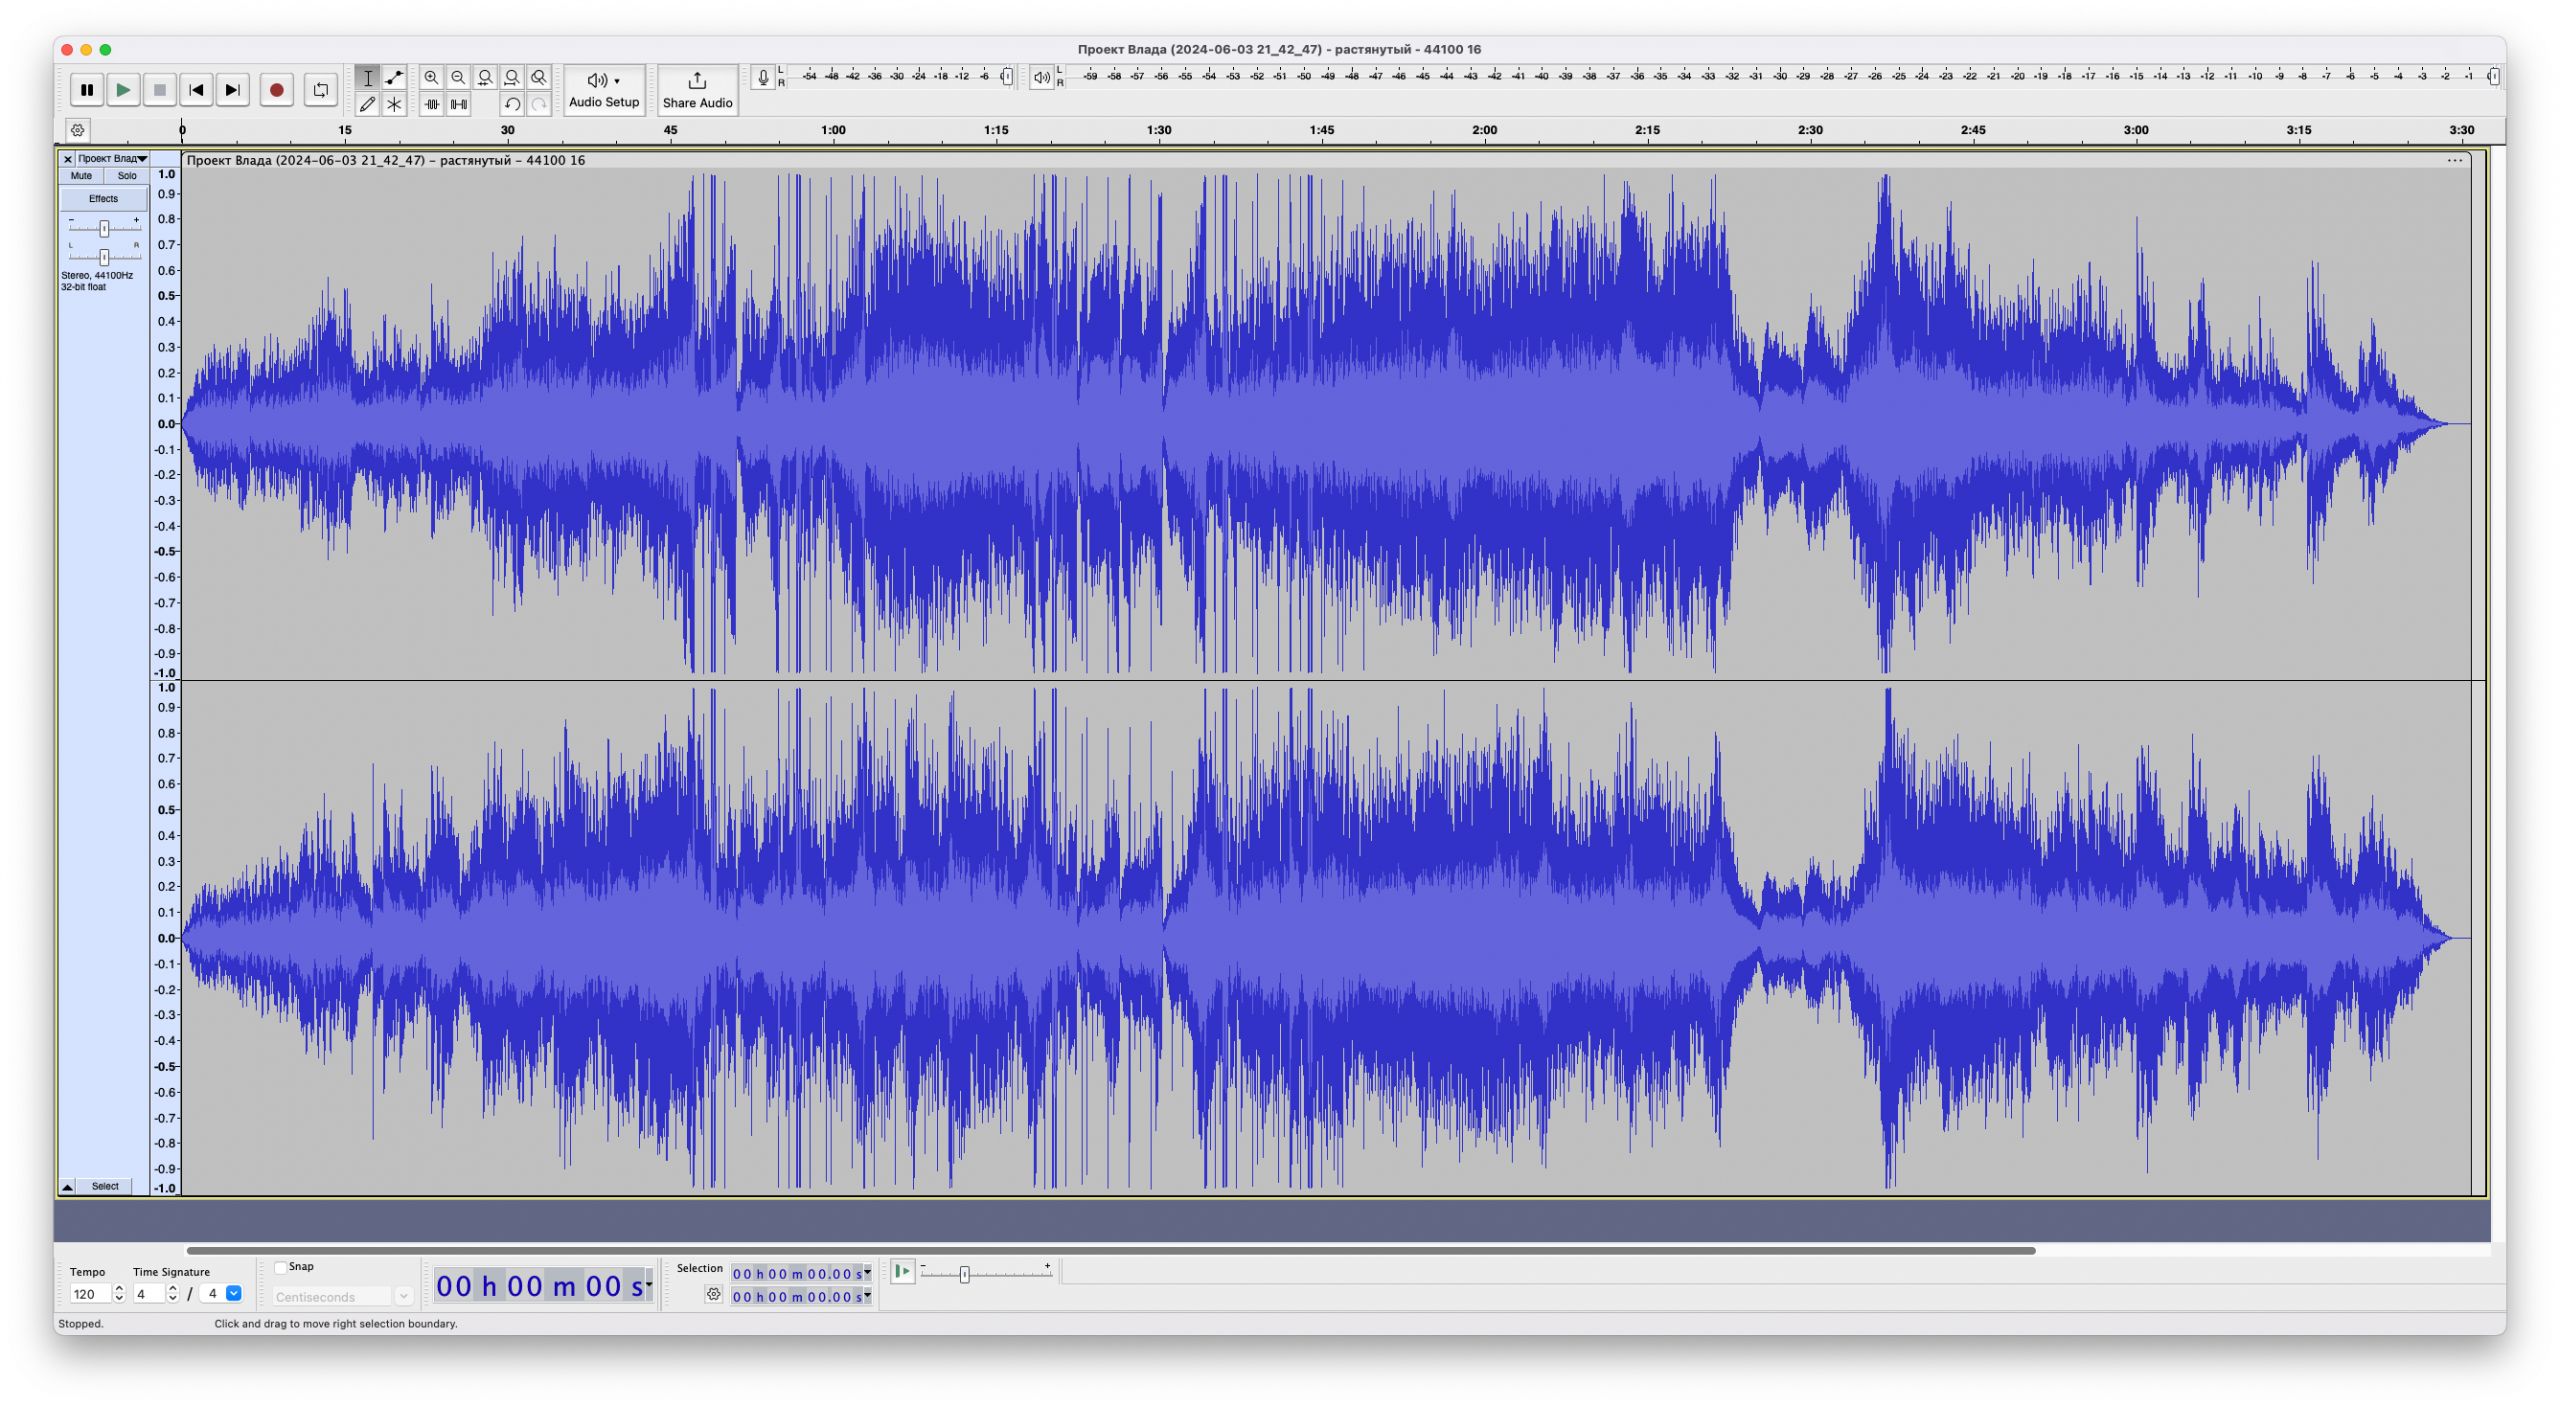Screen dimensions: 2560x1406
Task: Click the Time Signature numerator stepper
Action: tap(172, 1295)
